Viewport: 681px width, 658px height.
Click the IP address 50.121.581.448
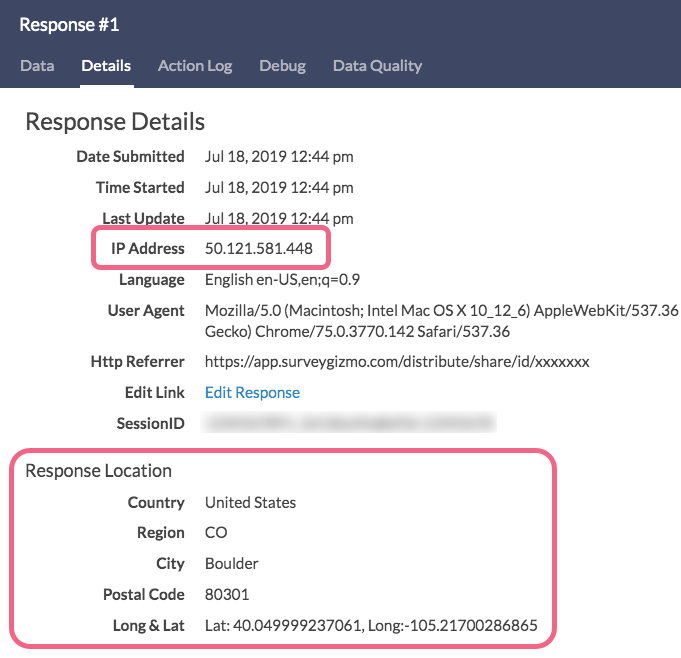coord(259,248)
